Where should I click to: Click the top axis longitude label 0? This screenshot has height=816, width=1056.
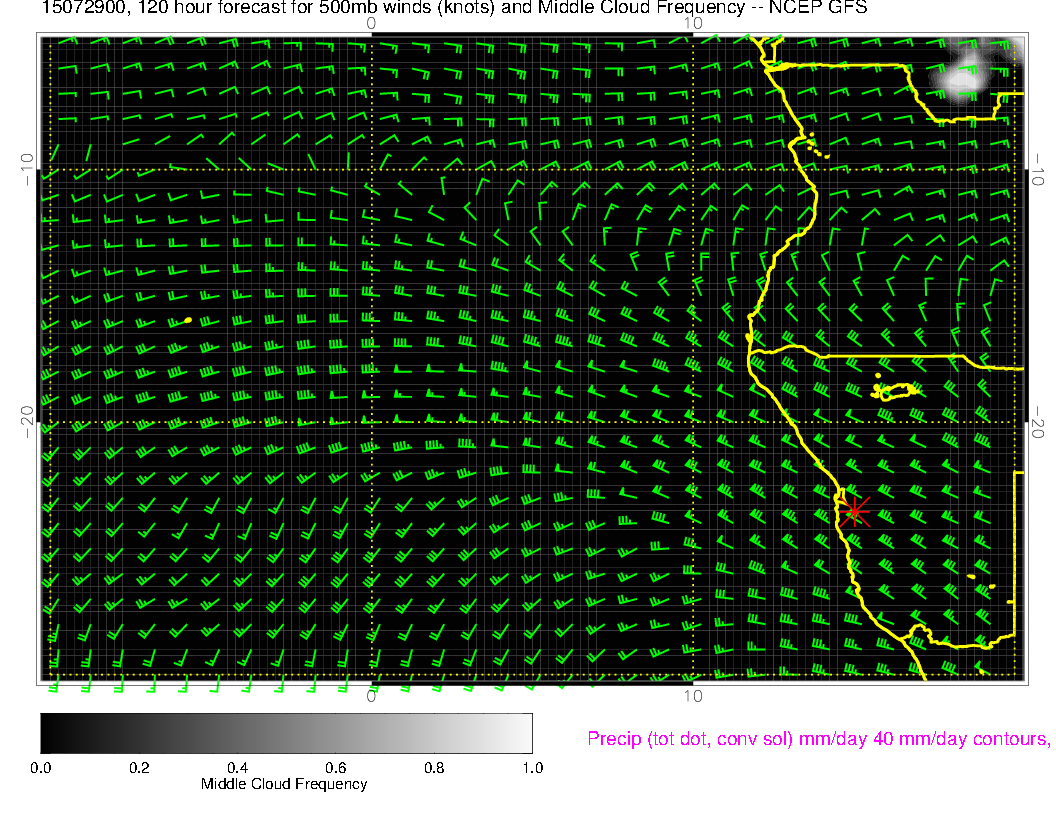click(371, 24)
